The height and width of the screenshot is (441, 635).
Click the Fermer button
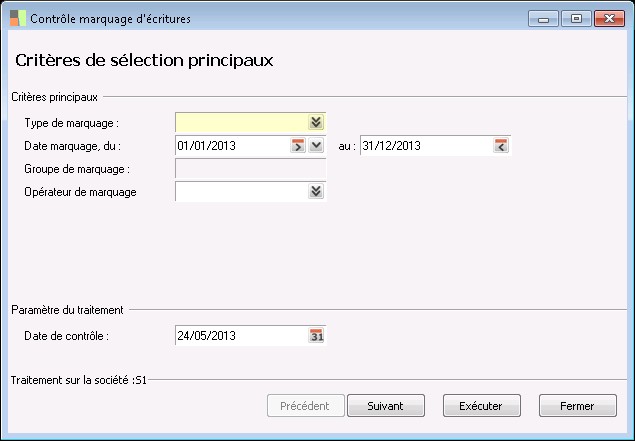(577, 406)
